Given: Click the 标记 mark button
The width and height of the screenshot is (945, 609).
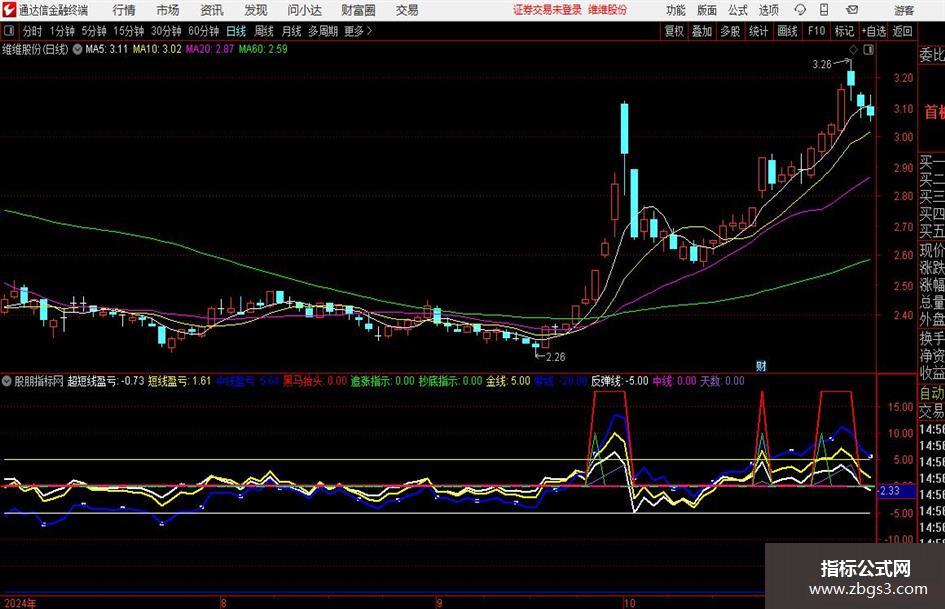Looking at the screenshot, I should 844,31.
